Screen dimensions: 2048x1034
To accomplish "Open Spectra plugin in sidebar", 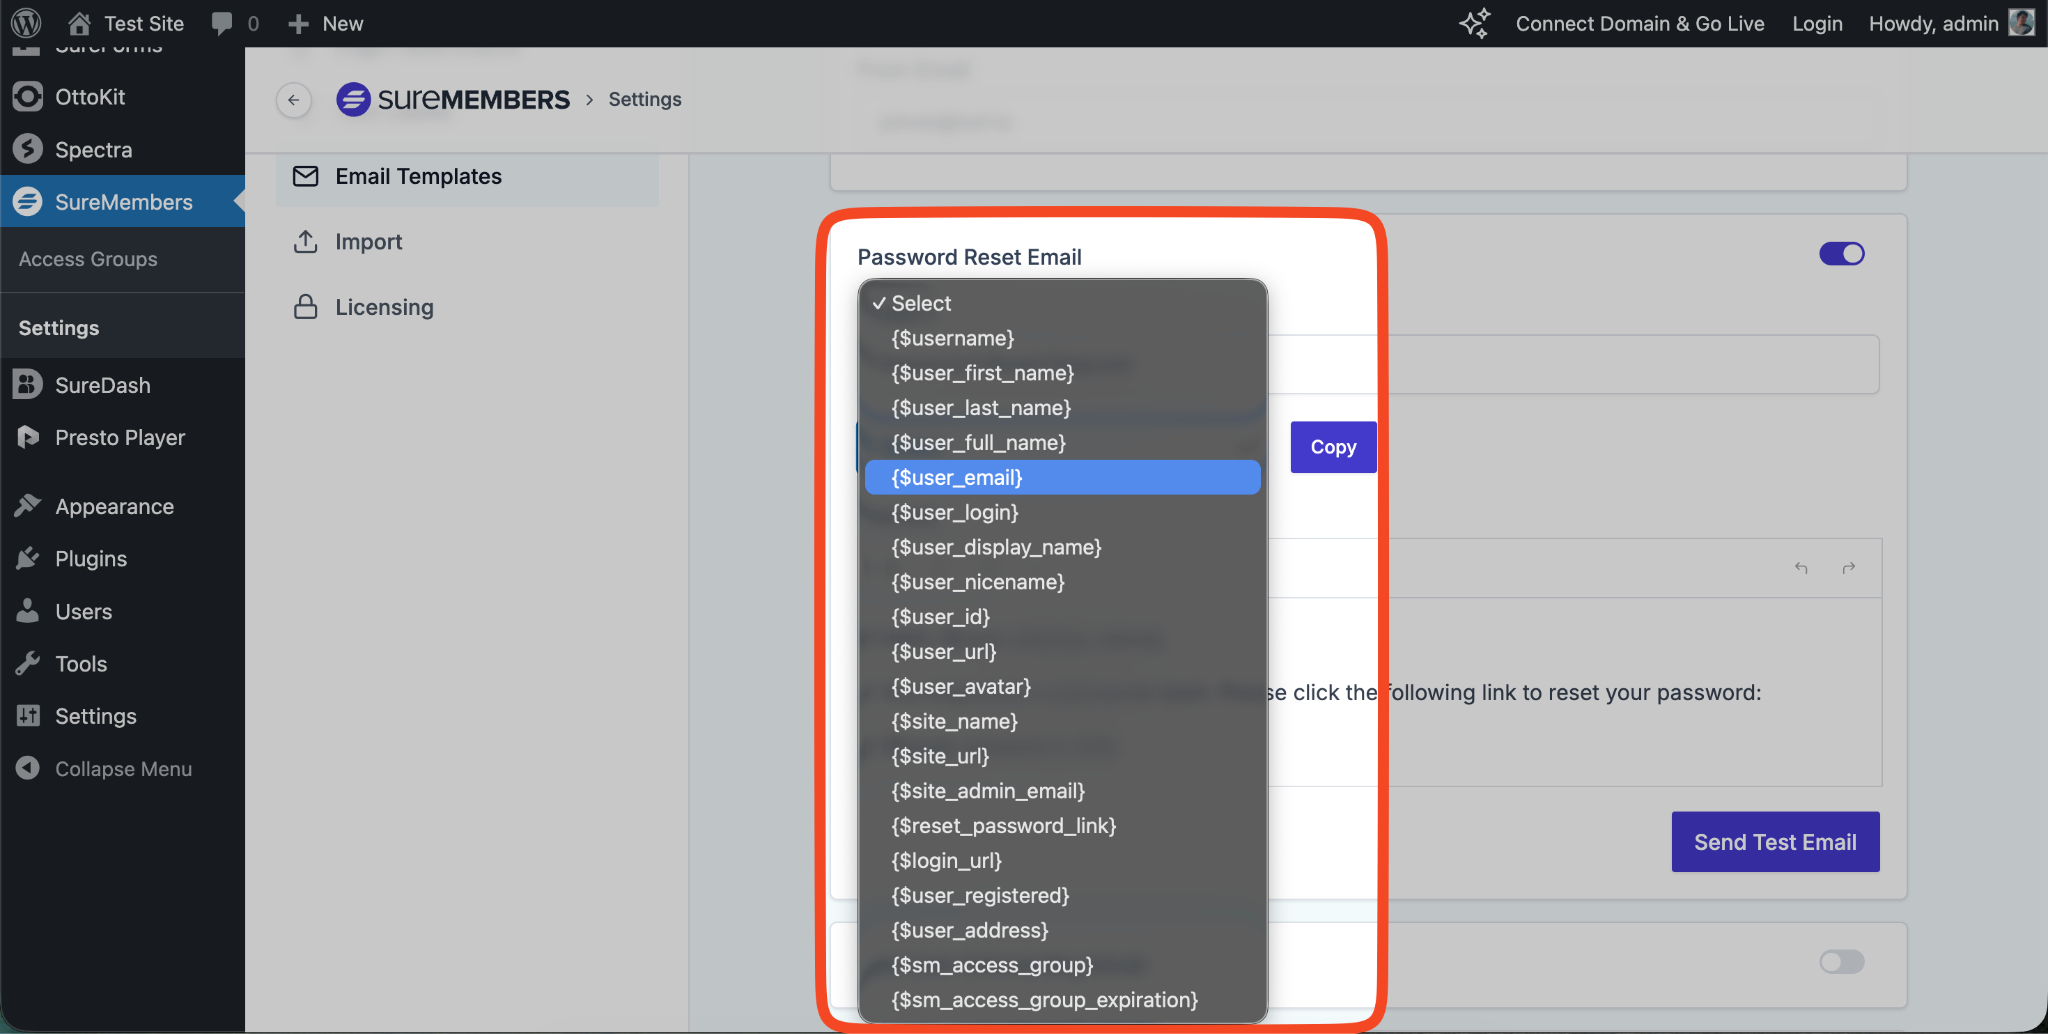I will point(93,150).
